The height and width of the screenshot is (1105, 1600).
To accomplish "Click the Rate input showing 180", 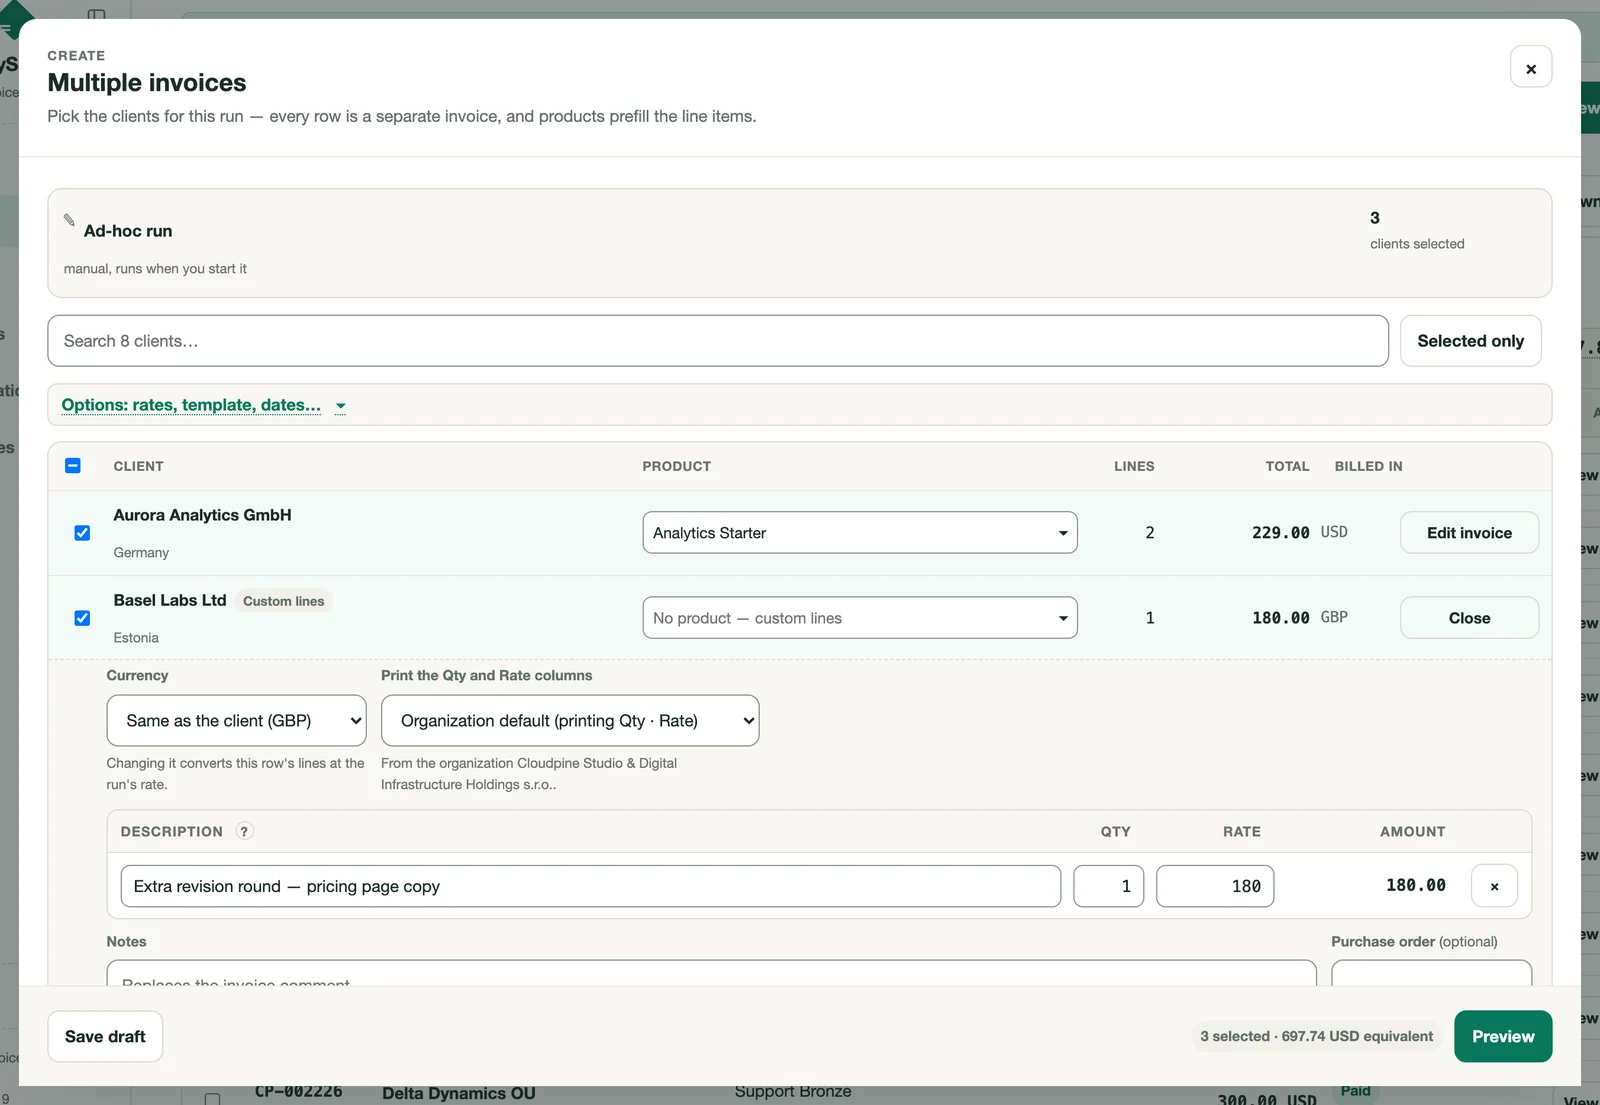I will [1215, 886].
